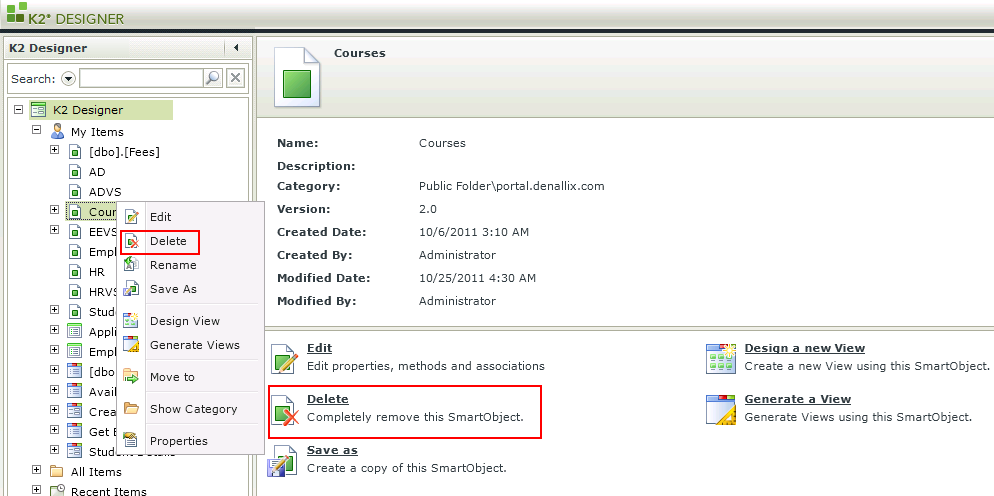Click the Generate Views icon in context menu
This screenshot has width=994, height=496.
click(131, 344)
